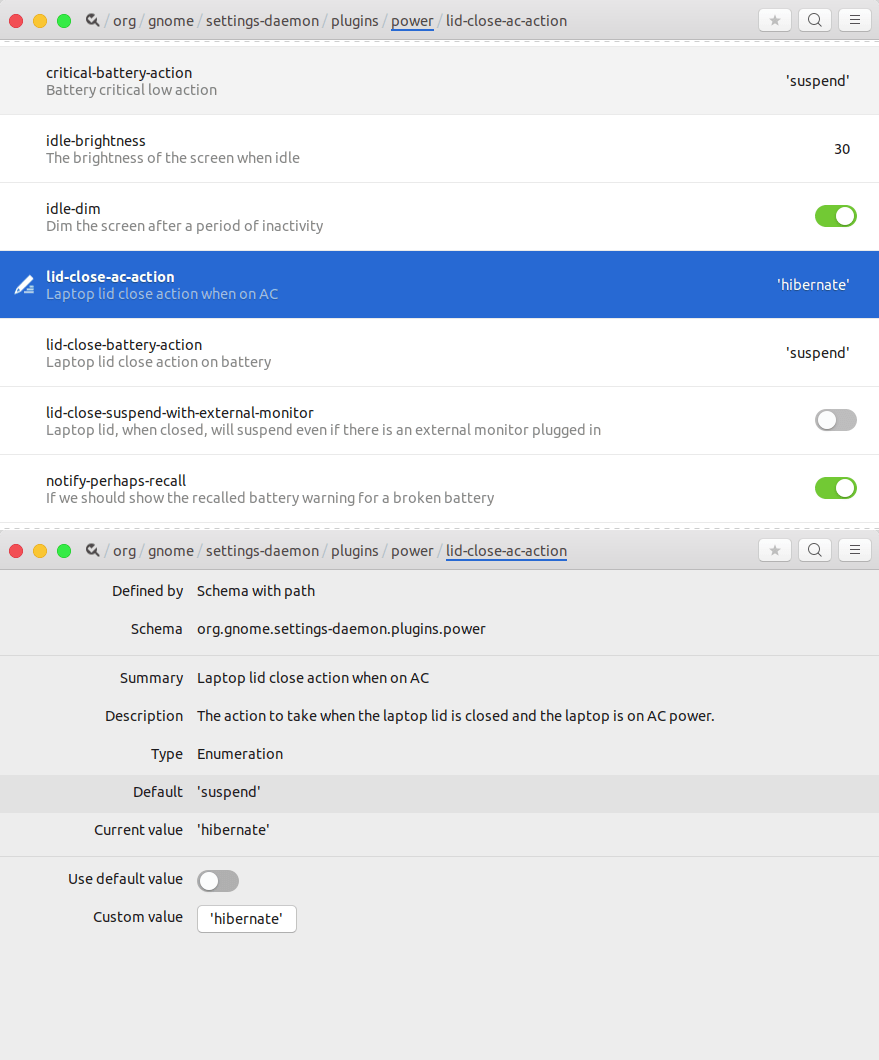Disable the idle-dim toggle
This screenshot has width=879, height=1060.
pos(836,216)
